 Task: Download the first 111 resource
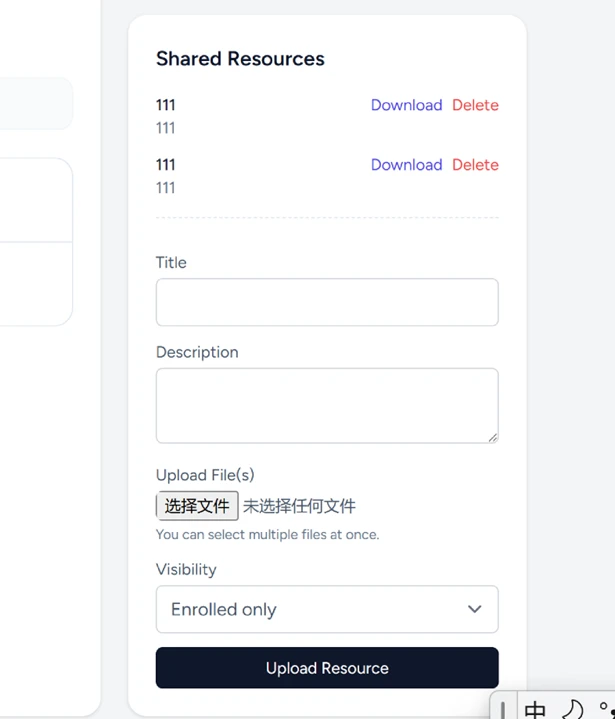pyautogui.click(x=406, y=105)
